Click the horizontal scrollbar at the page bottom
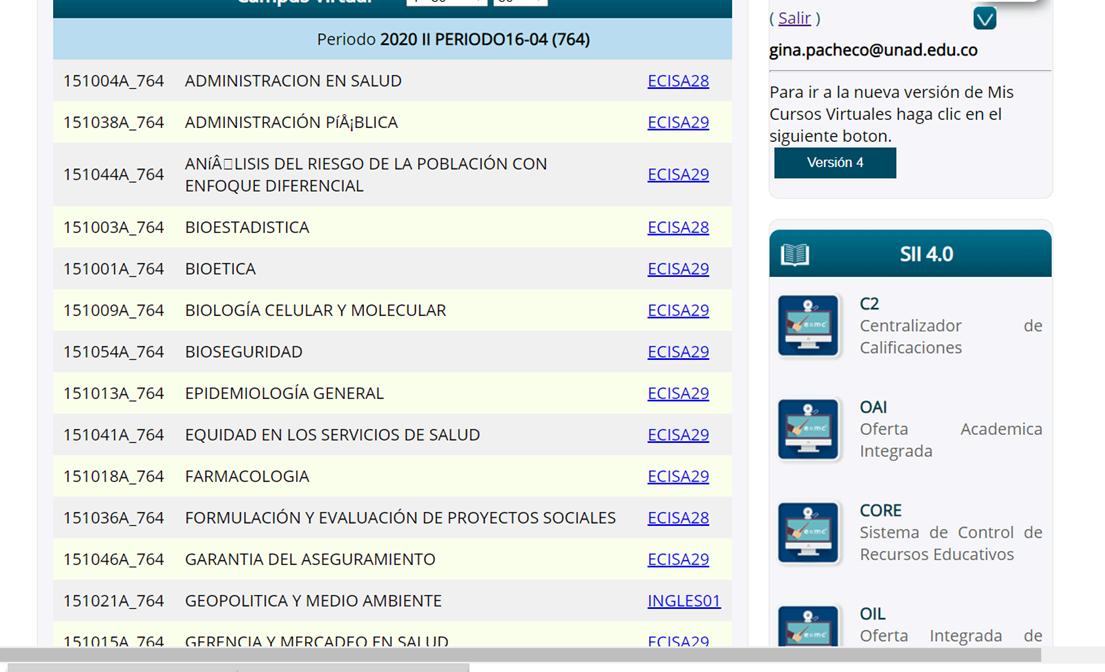The width and height of the screenshot is (1105, 672). pos(520,655)
